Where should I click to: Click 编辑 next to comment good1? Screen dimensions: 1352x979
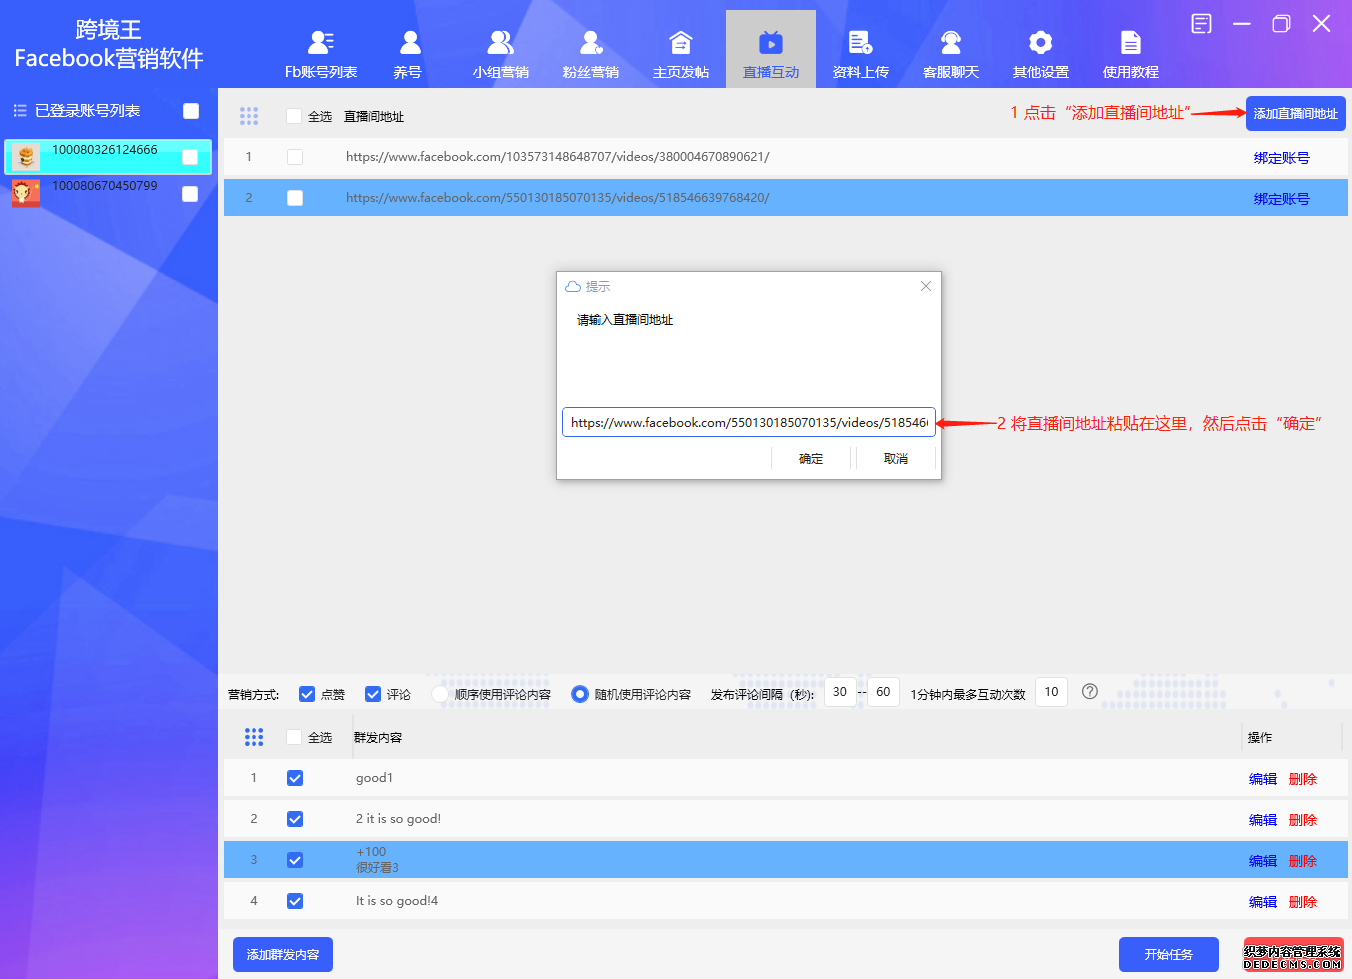tap(1262, 777)
